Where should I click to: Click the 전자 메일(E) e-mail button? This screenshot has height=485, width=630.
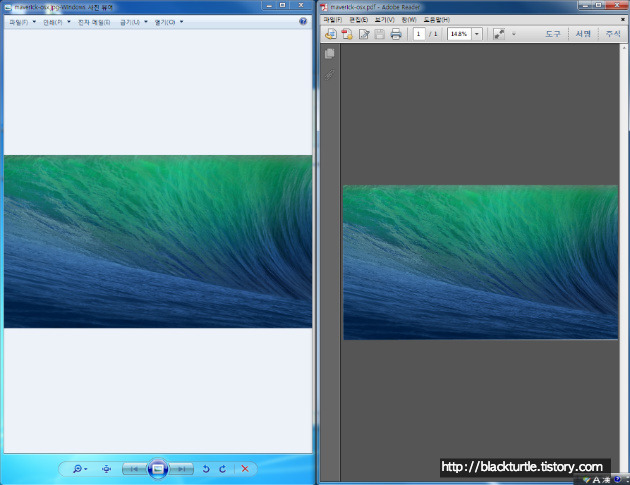point(94,22)
